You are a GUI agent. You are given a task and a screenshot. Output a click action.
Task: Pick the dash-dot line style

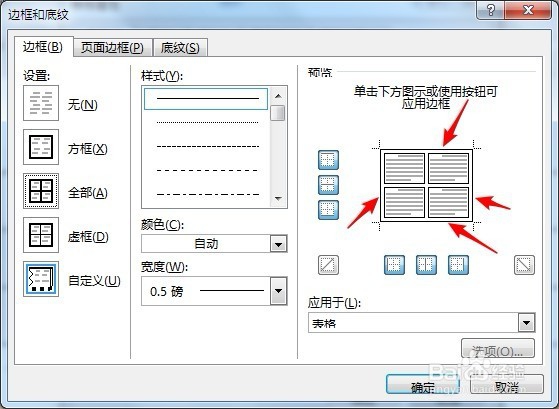pos(207,195)
